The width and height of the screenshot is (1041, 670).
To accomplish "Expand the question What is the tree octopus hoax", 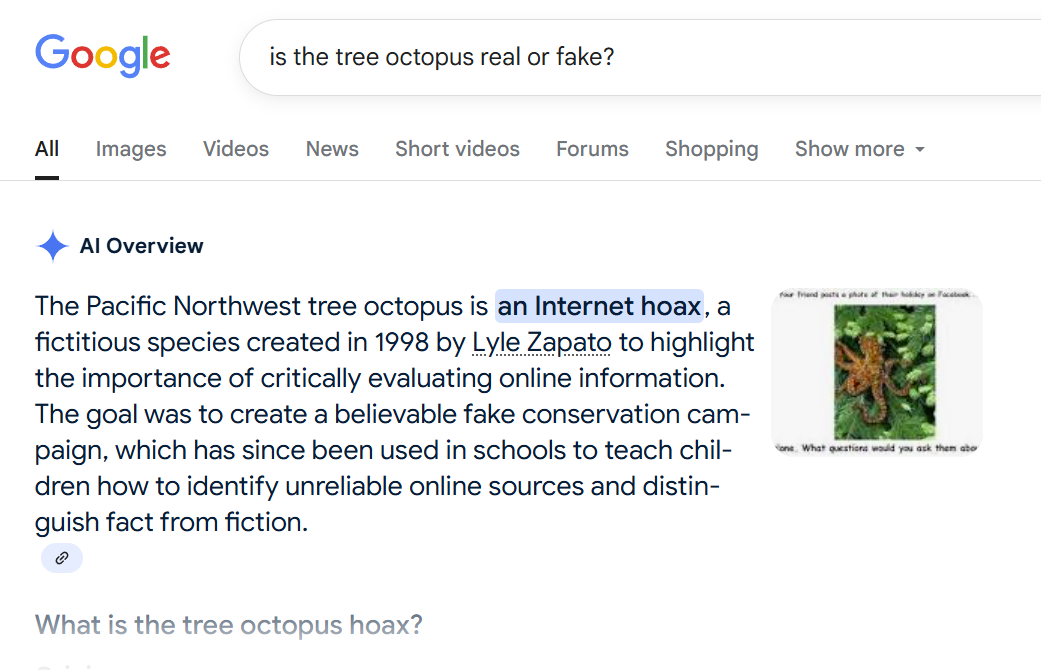I will click(227, 624).
